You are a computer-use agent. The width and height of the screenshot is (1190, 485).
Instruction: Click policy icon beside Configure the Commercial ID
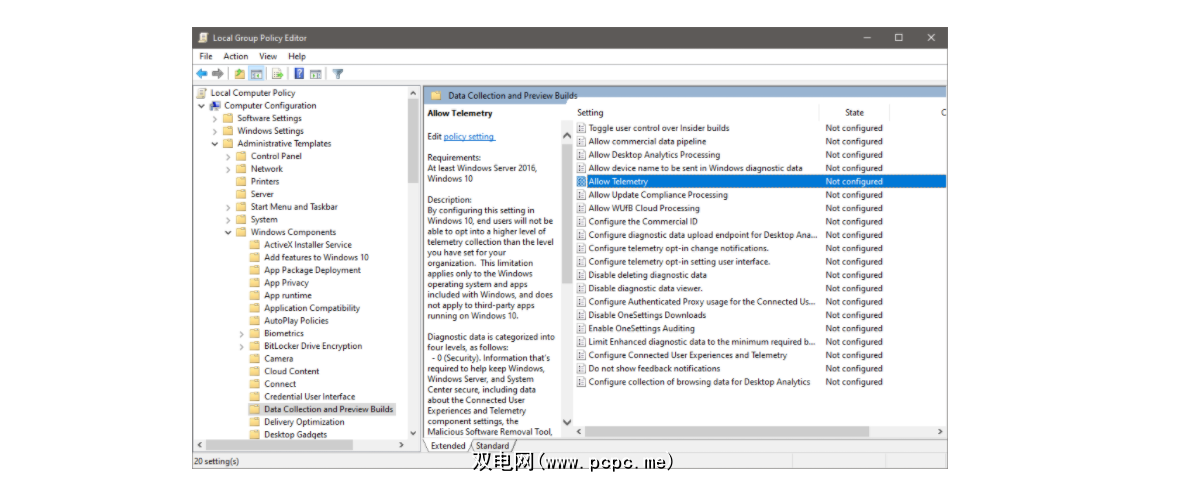coord(581,222)
